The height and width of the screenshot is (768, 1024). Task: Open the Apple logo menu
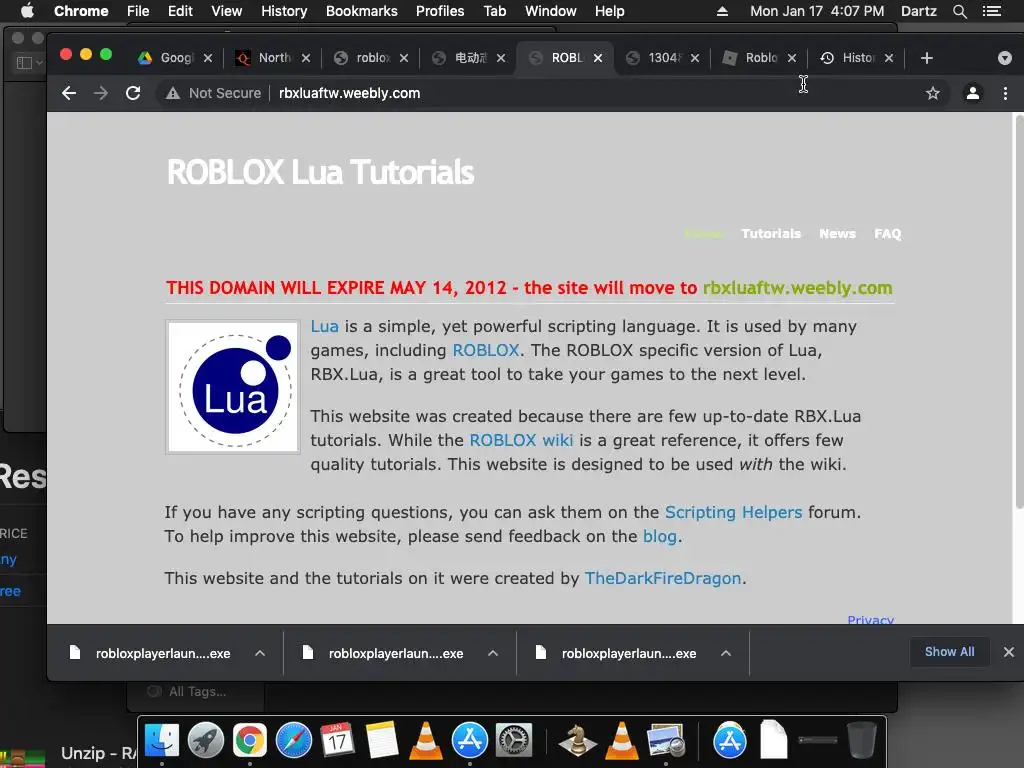(27, 11)
